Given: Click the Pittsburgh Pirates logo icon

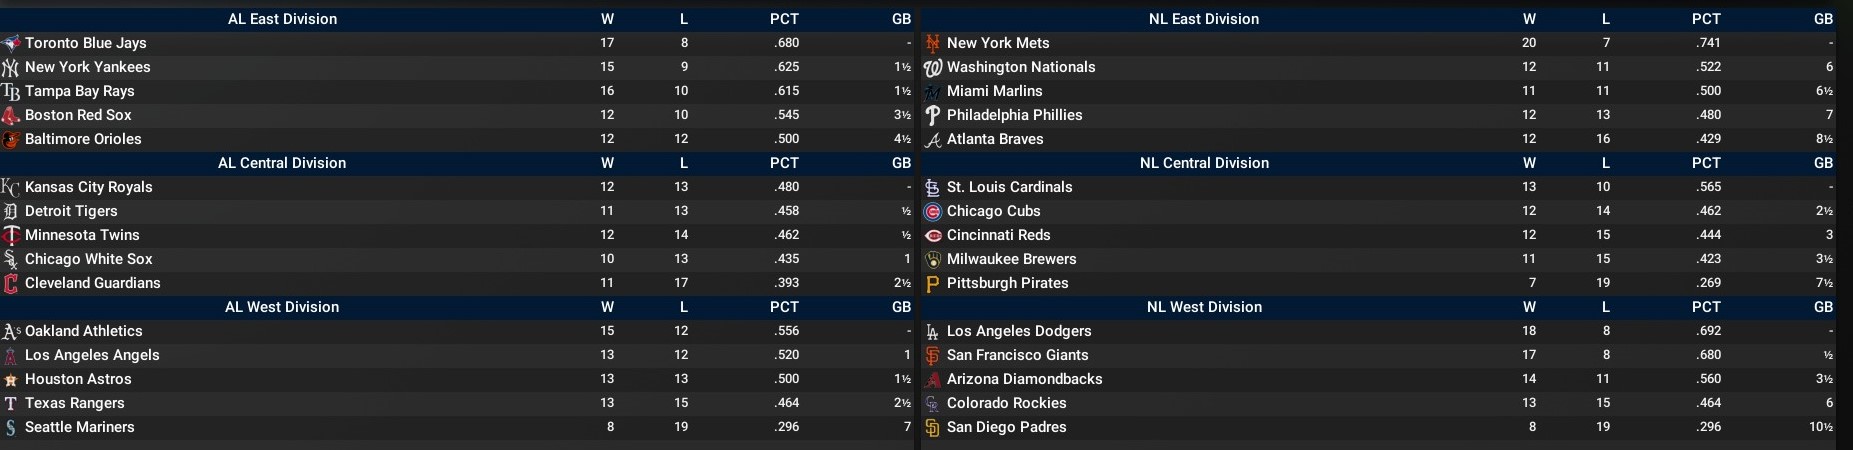Looking at the screenshot, I should click(933, 283).
